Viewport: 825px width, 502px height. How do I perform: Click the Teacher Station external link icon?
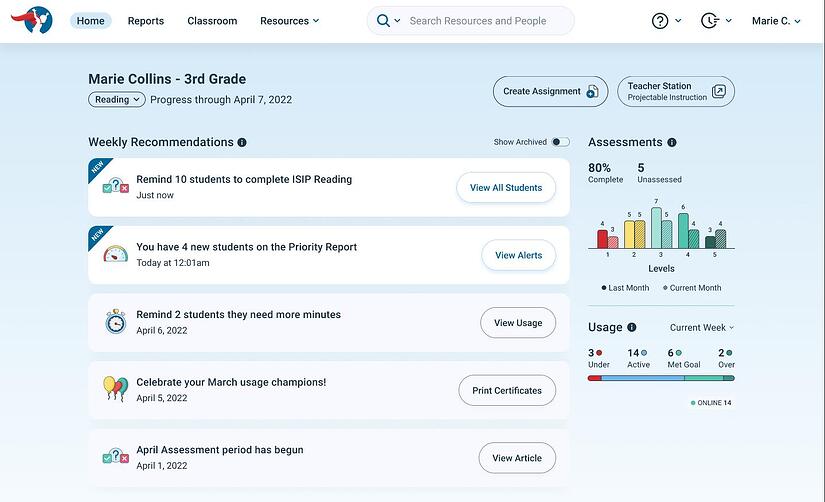click(x=719, y=92)
